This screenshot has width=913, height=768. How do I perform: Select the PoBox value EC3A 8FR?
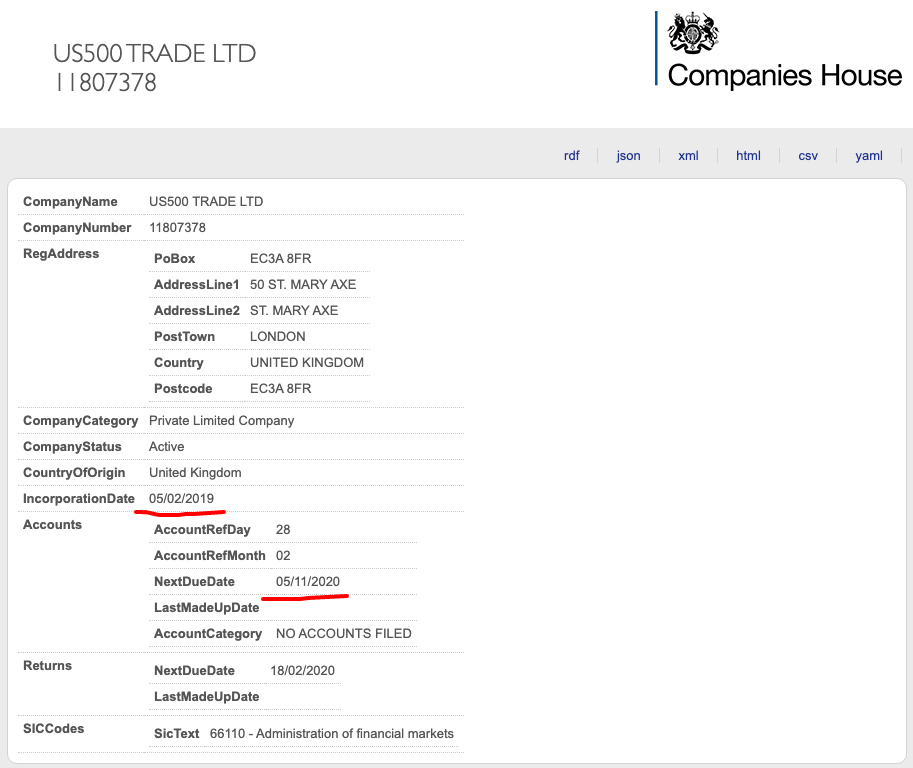click(x=281, y=259)
